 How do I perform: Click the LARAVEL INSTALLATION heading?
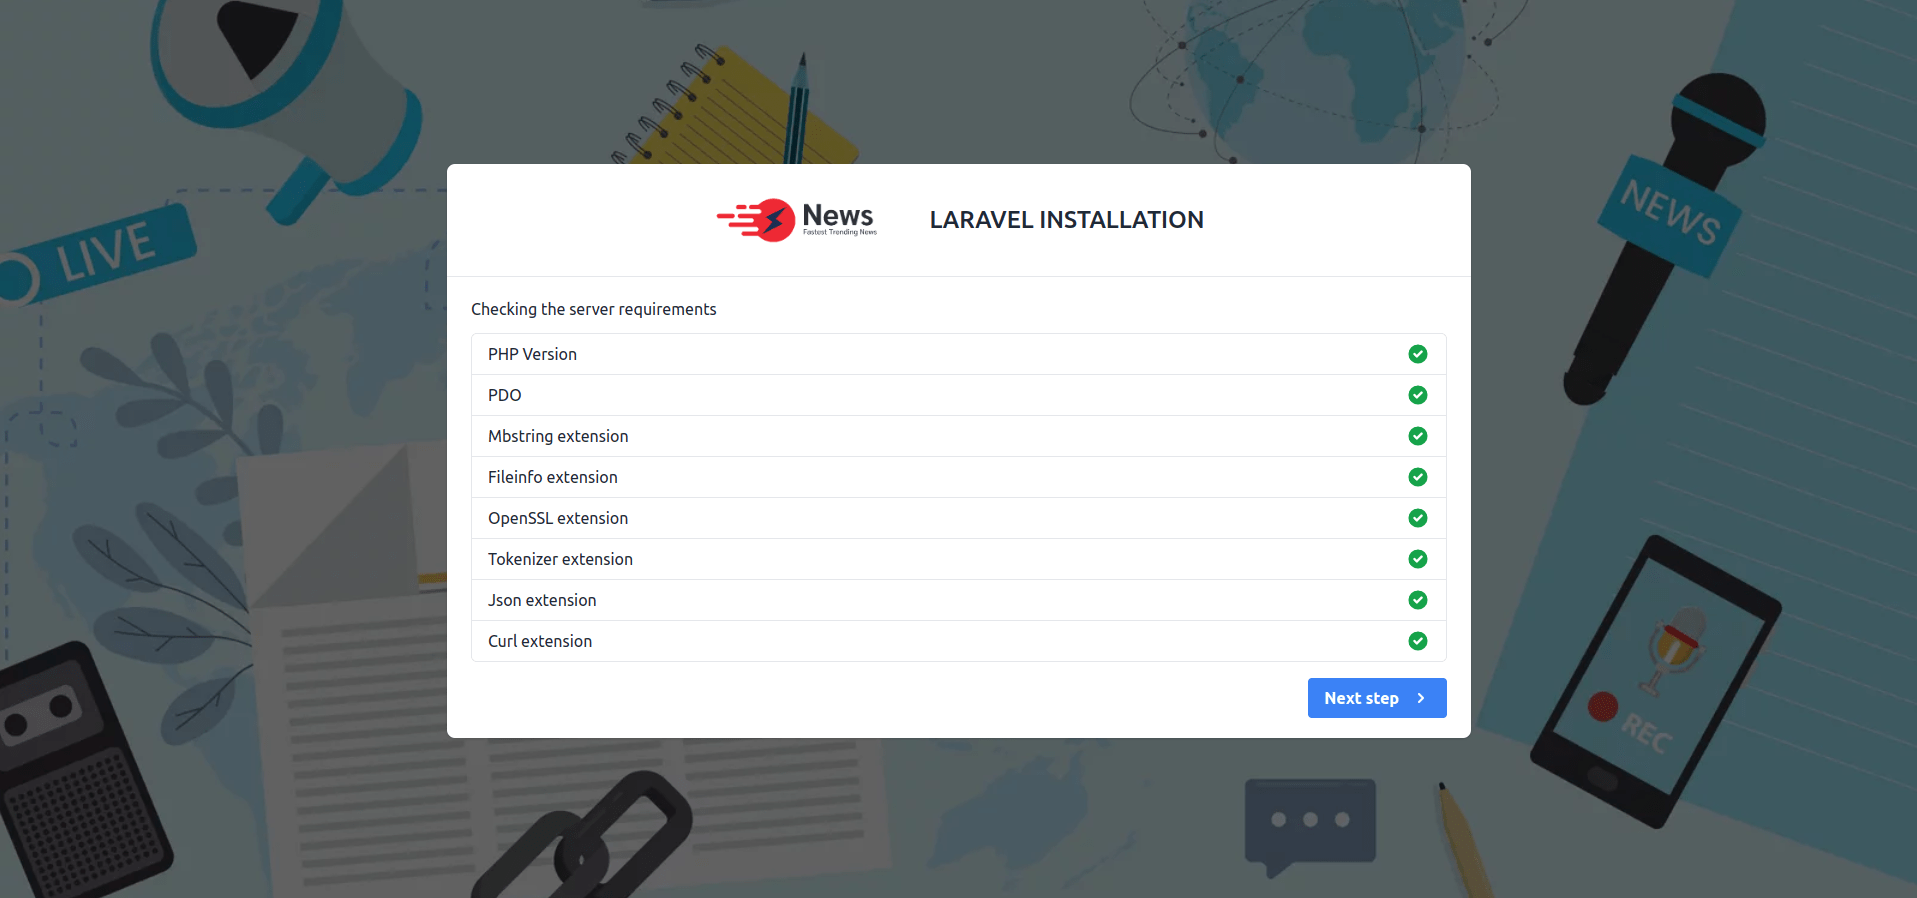click(1066, 220)
